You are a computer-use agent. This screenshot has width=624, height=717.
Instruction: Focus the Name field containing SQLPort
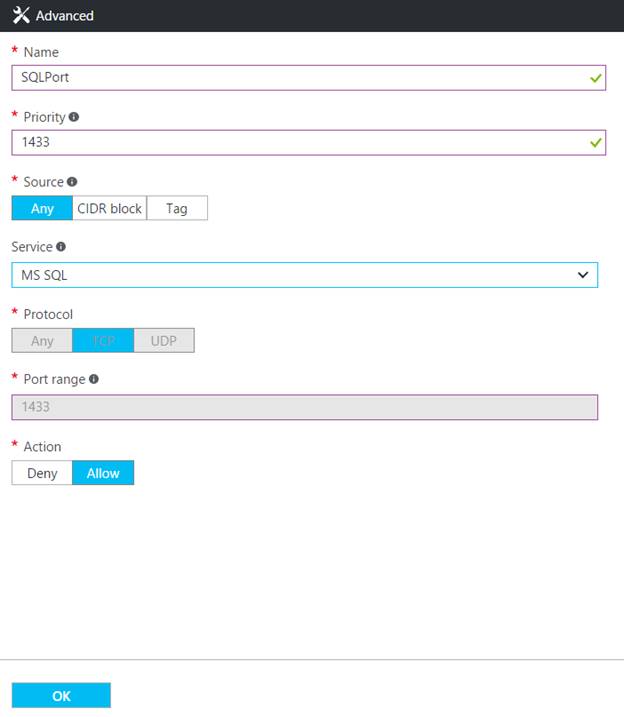pyautogui.click(x=300, y=78)
